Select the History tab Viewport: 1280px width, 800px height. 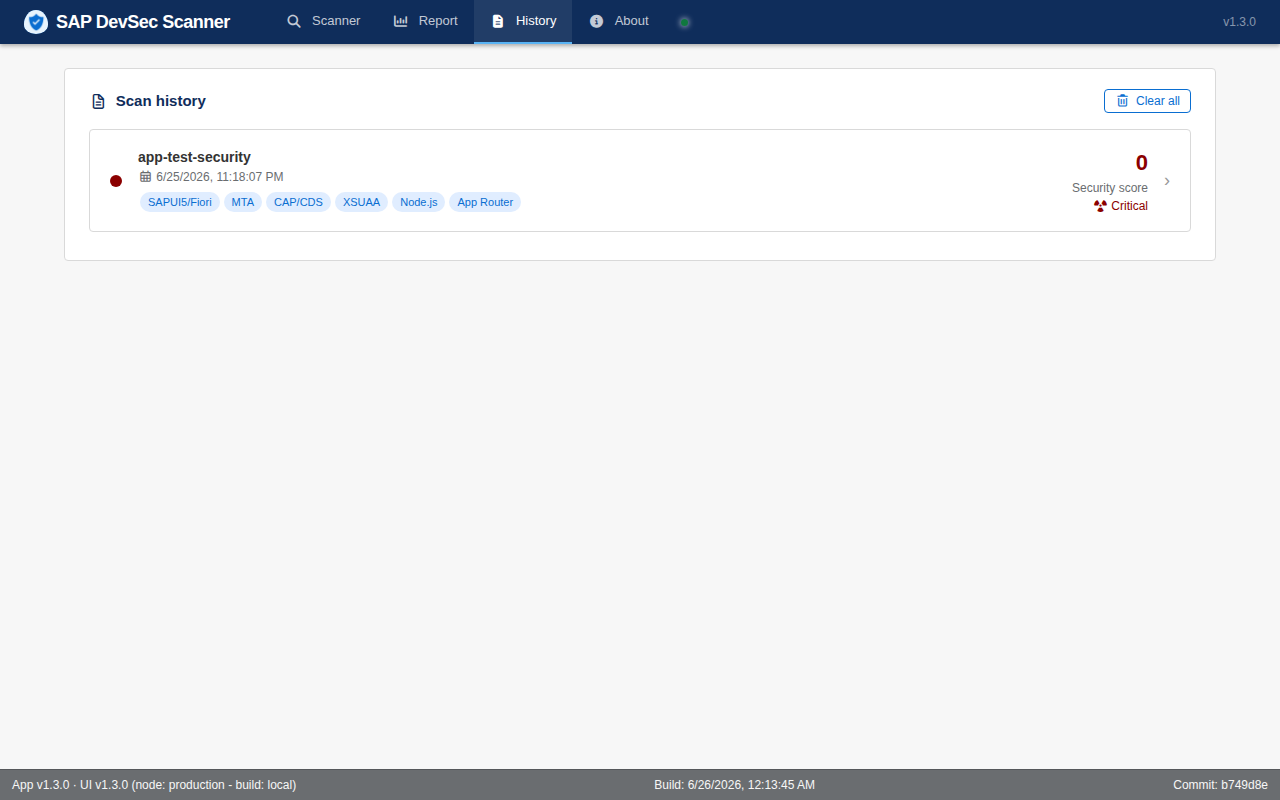523,21
